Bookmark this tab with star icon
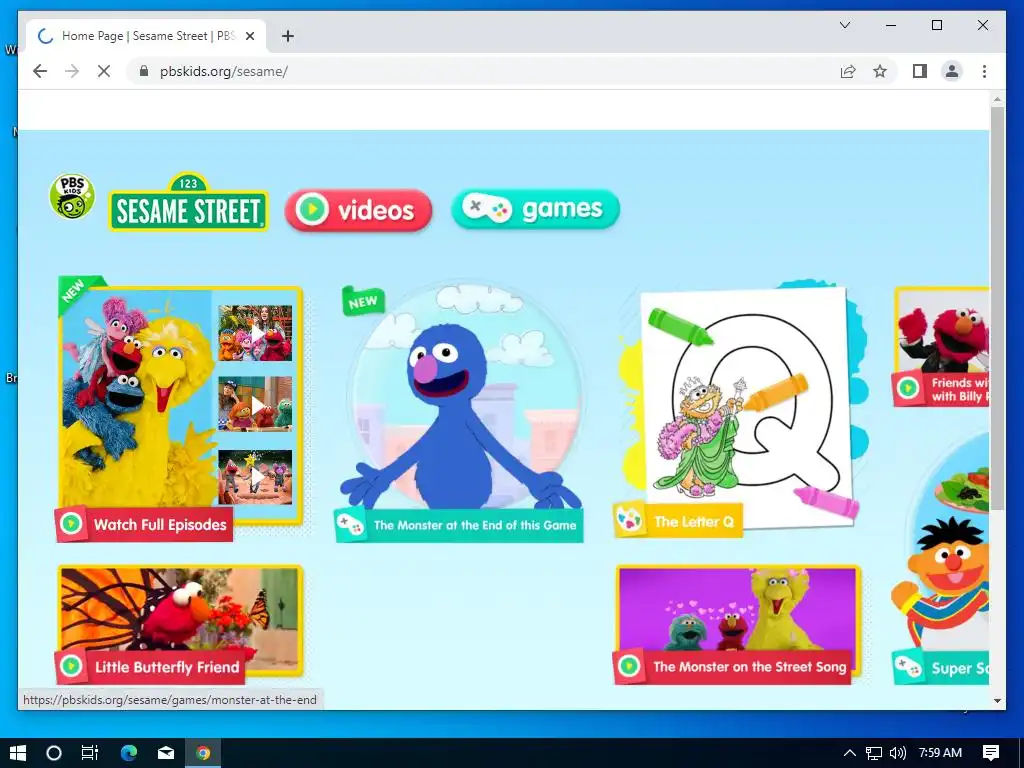The image size is (1024, 768). coord(880,71)
